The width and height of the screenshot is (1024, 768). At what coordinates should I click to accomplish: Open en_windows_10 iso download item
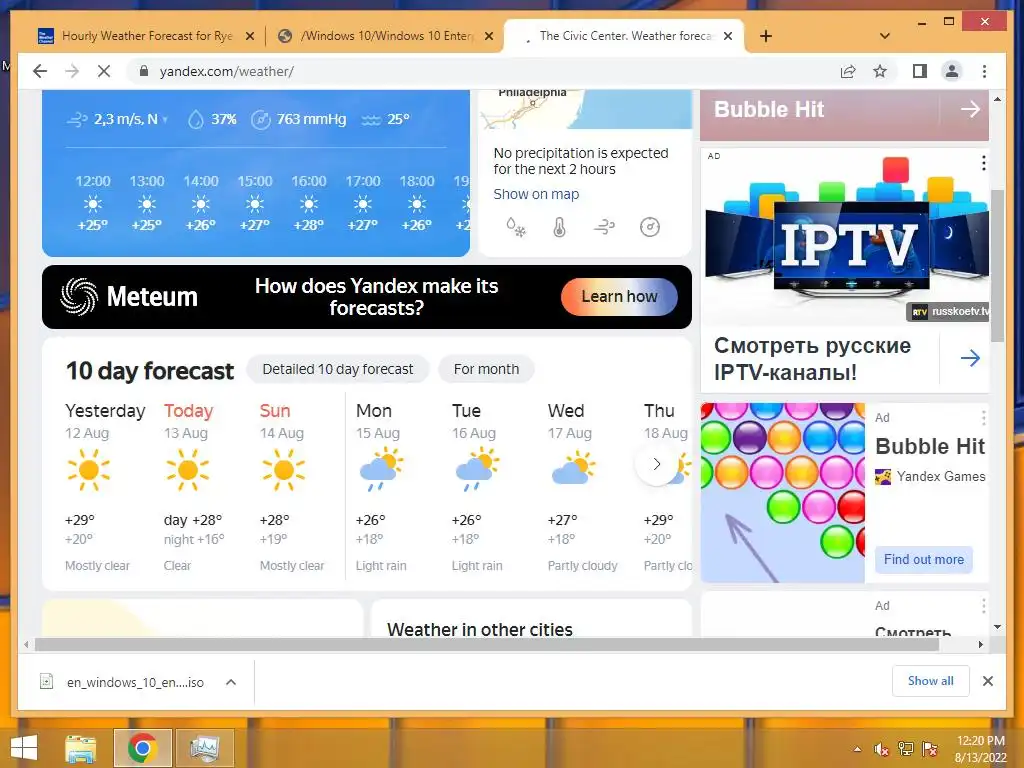122,682
